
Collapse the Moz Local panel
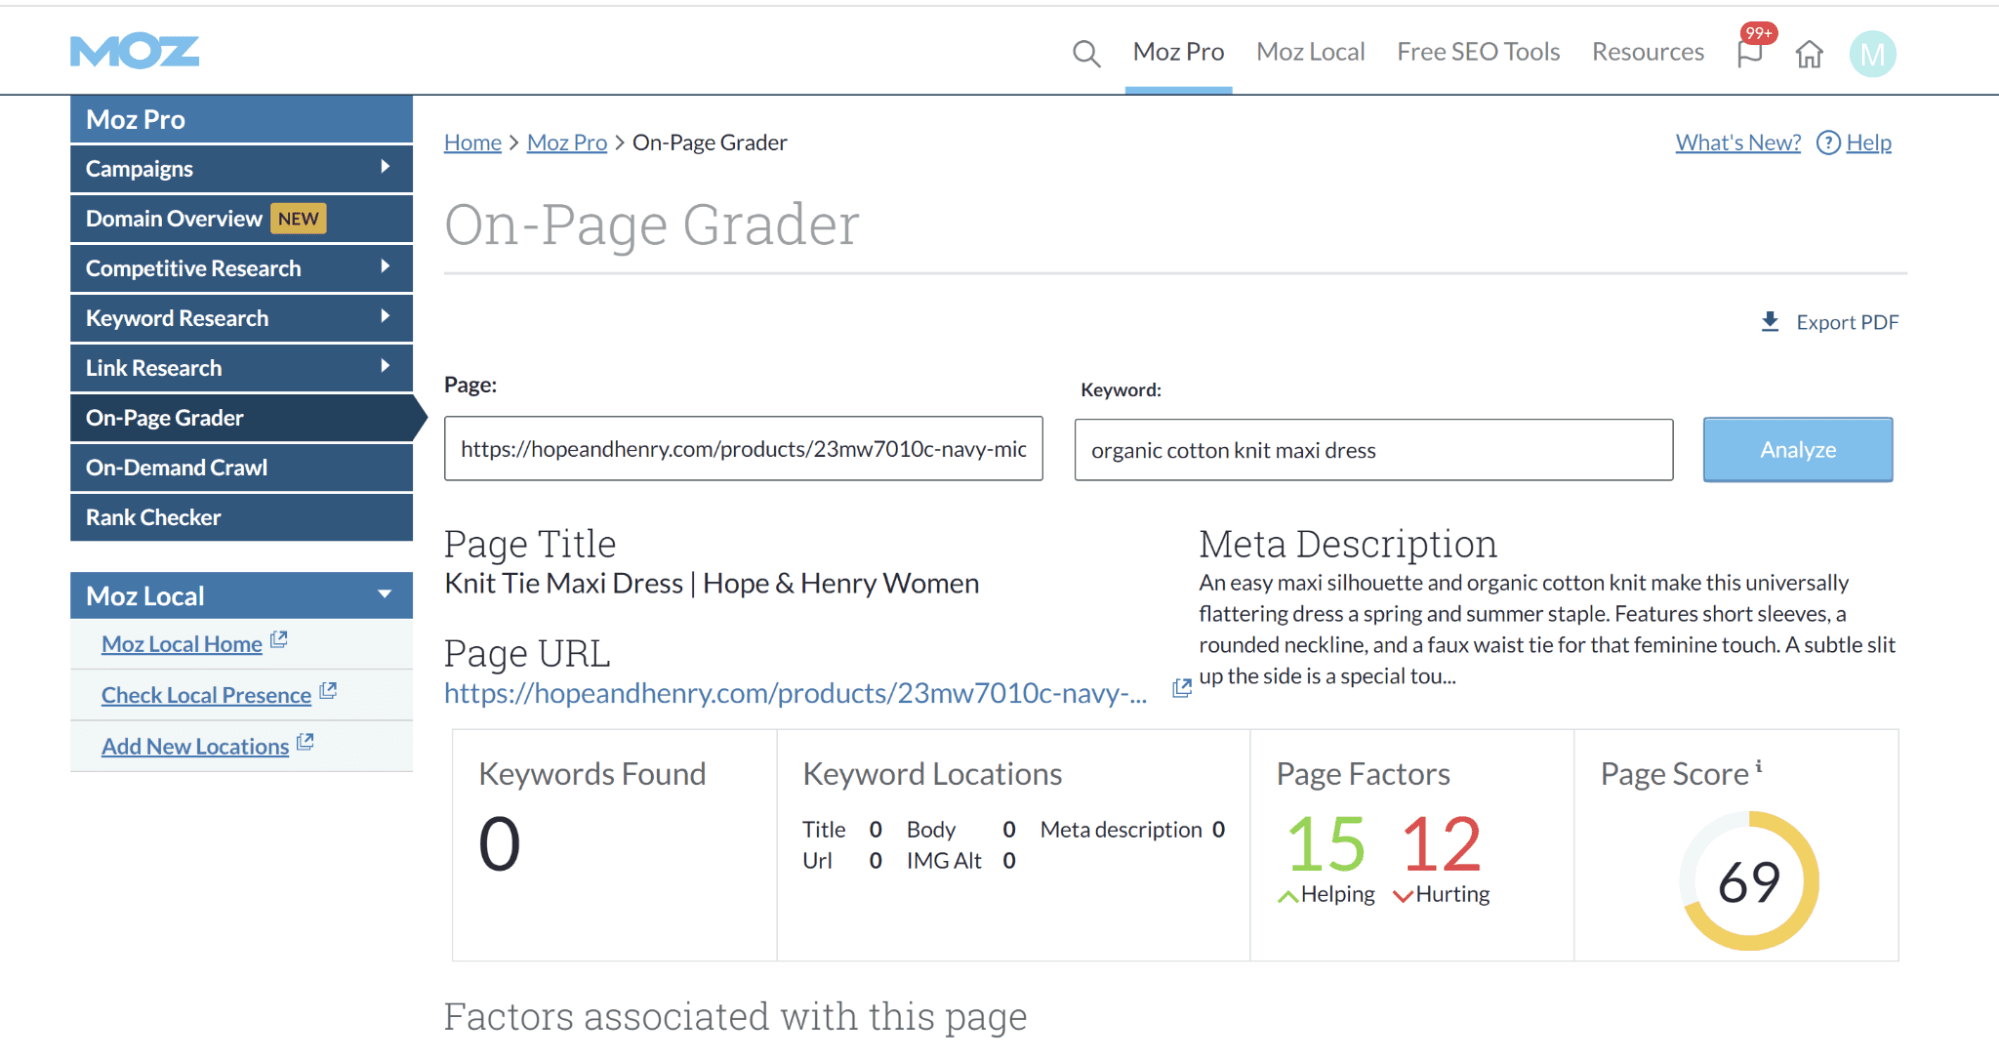(384, 594)
